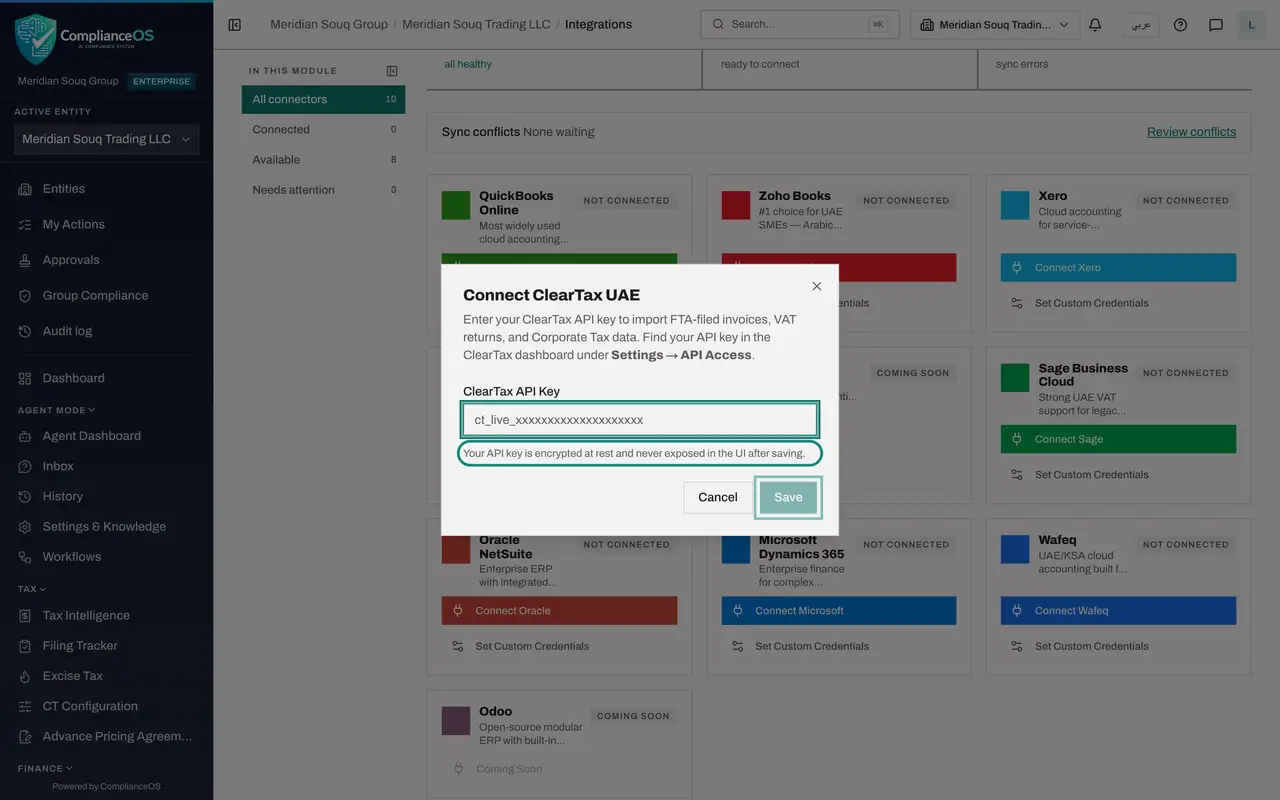The width and height of the screenshot is (1280, 800).
Task: Open the Audit log page
Action: [106, 331]
